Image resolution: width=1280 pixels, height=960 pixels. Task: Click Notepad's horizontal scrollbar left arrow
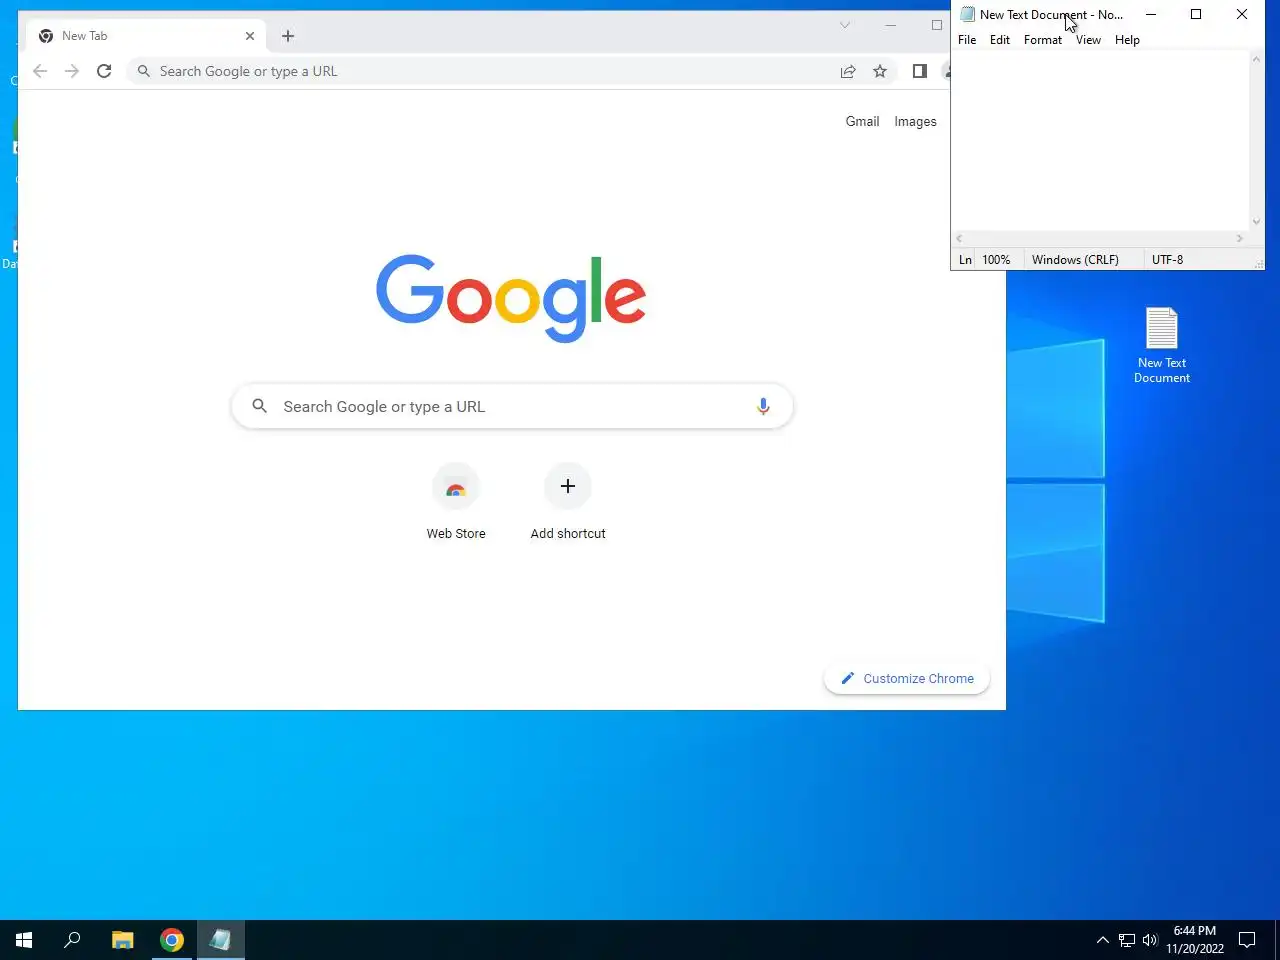click(x=959, y=238)
